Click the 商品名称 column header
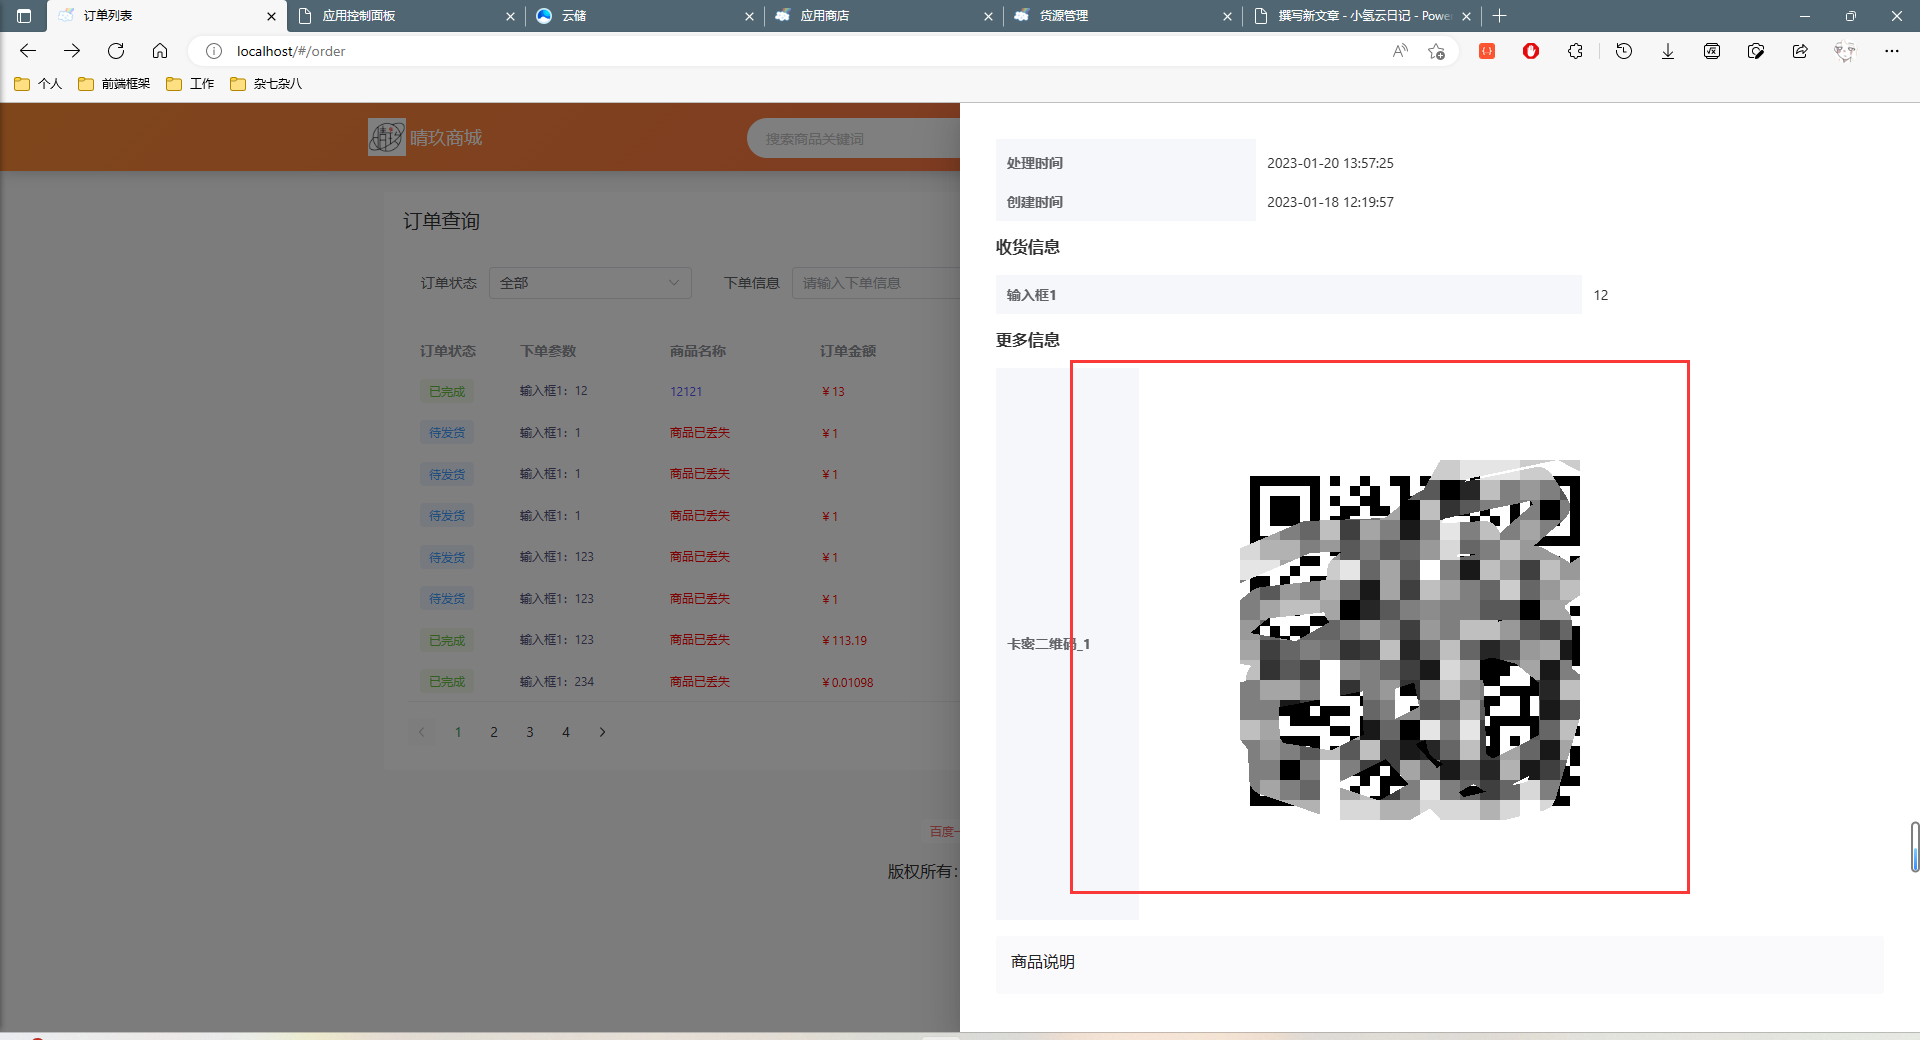 698,351
